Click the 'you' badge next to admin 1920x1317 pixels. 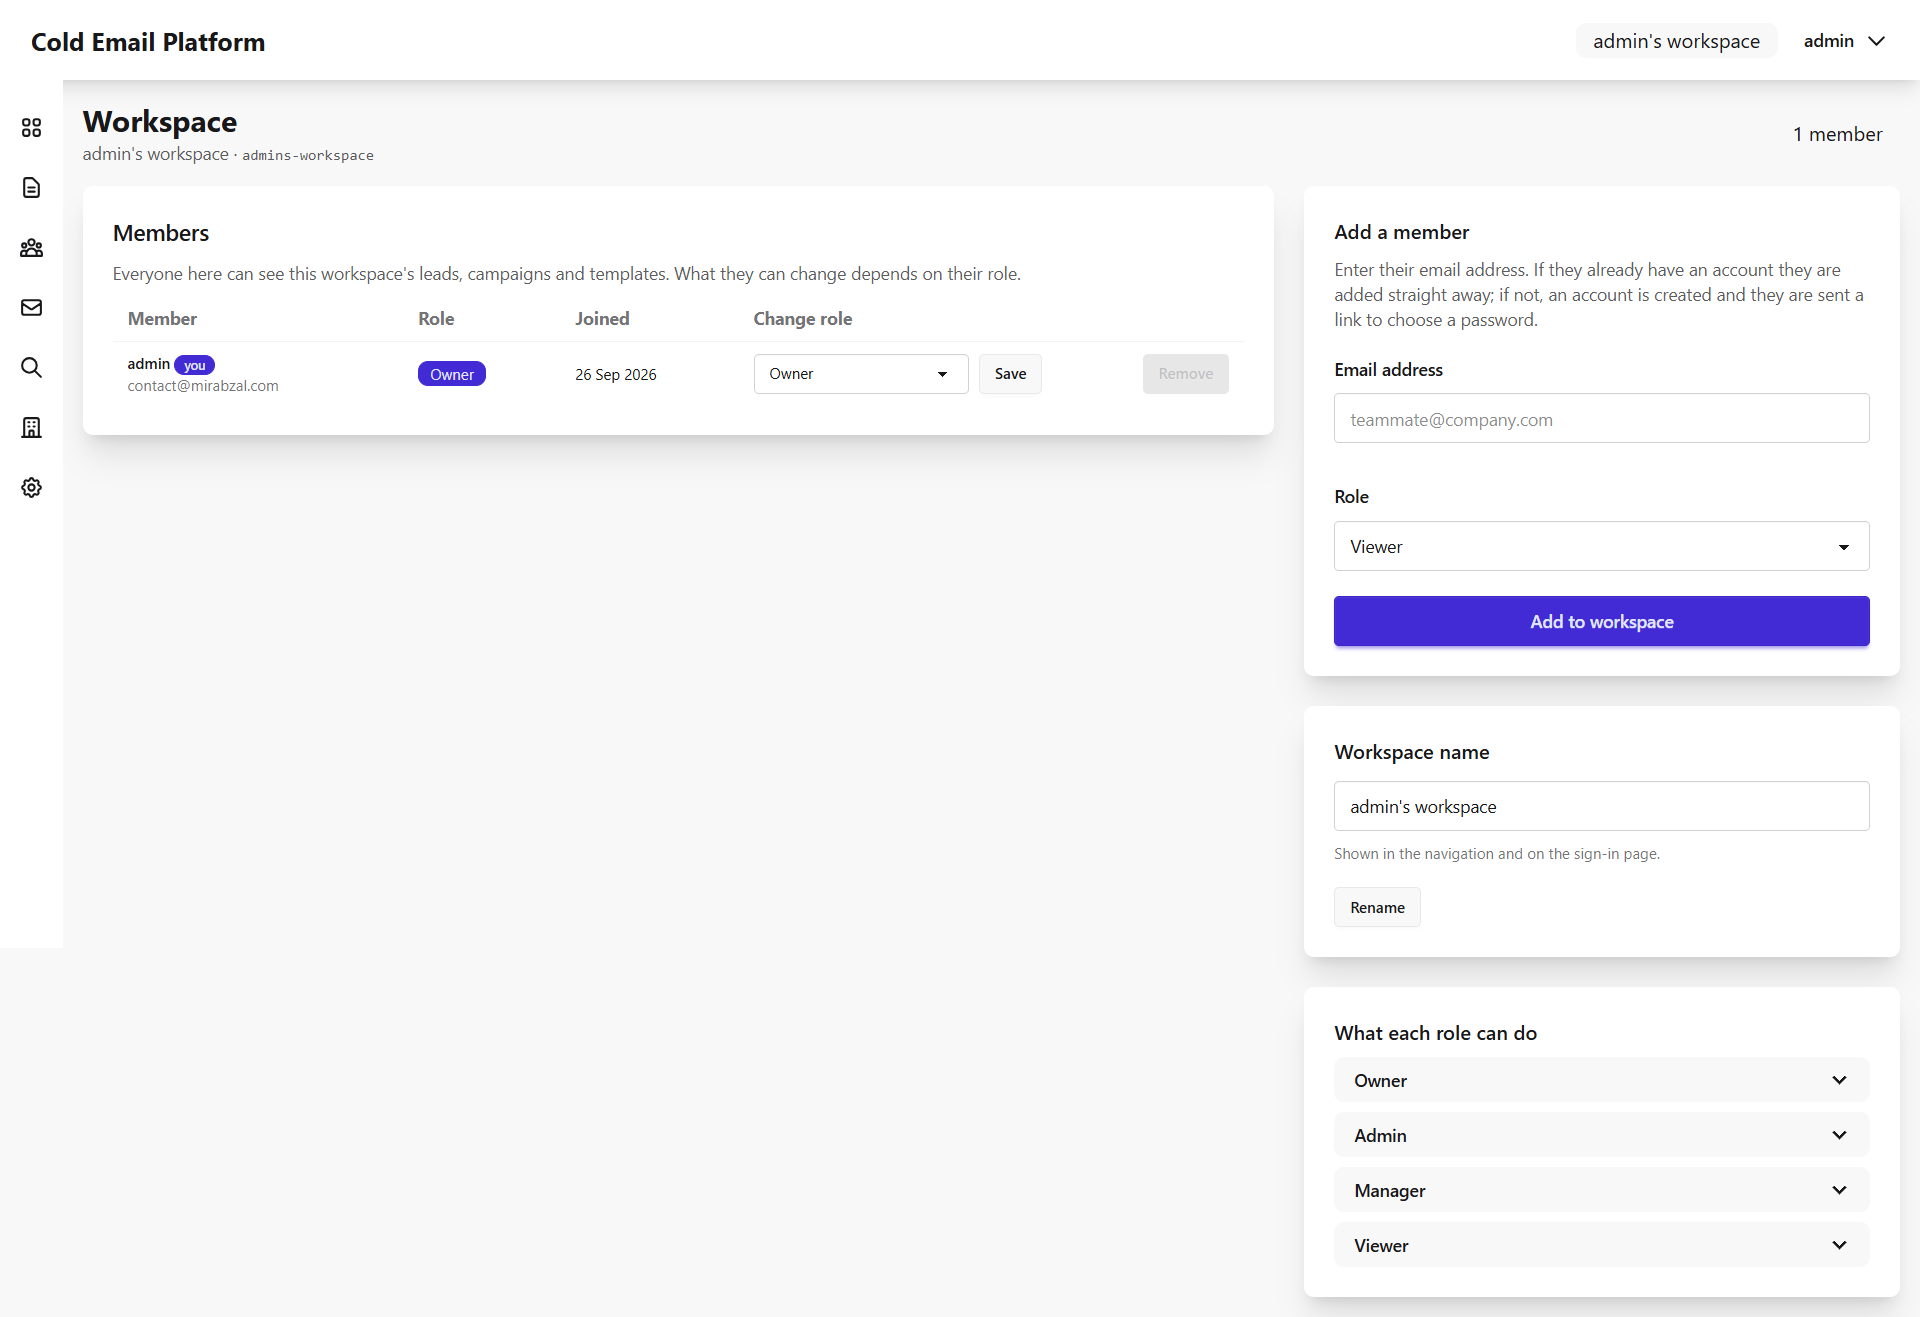(195, 365)
